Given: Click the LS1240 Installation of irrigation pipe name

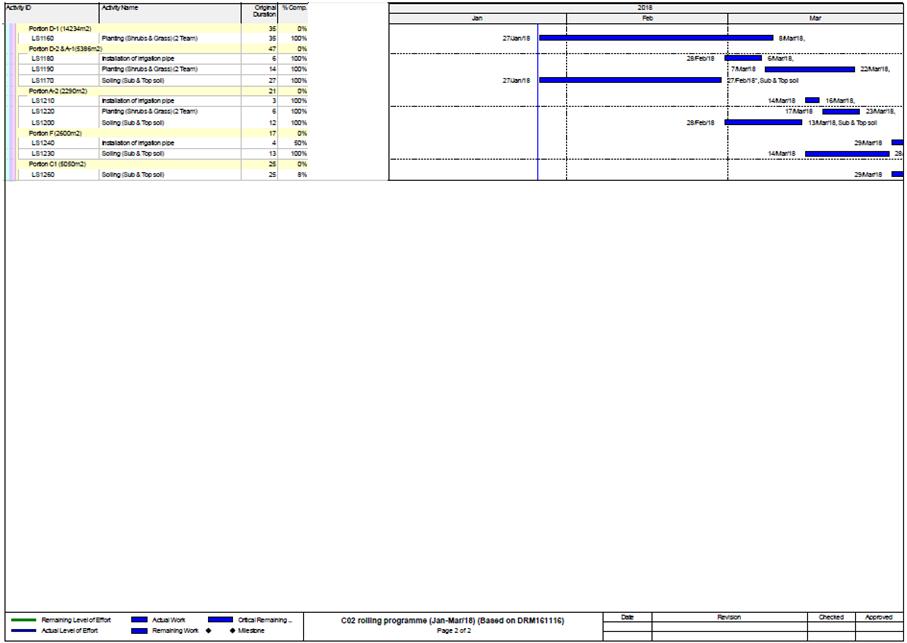Looking at the screenshot, I should point(138,143).
